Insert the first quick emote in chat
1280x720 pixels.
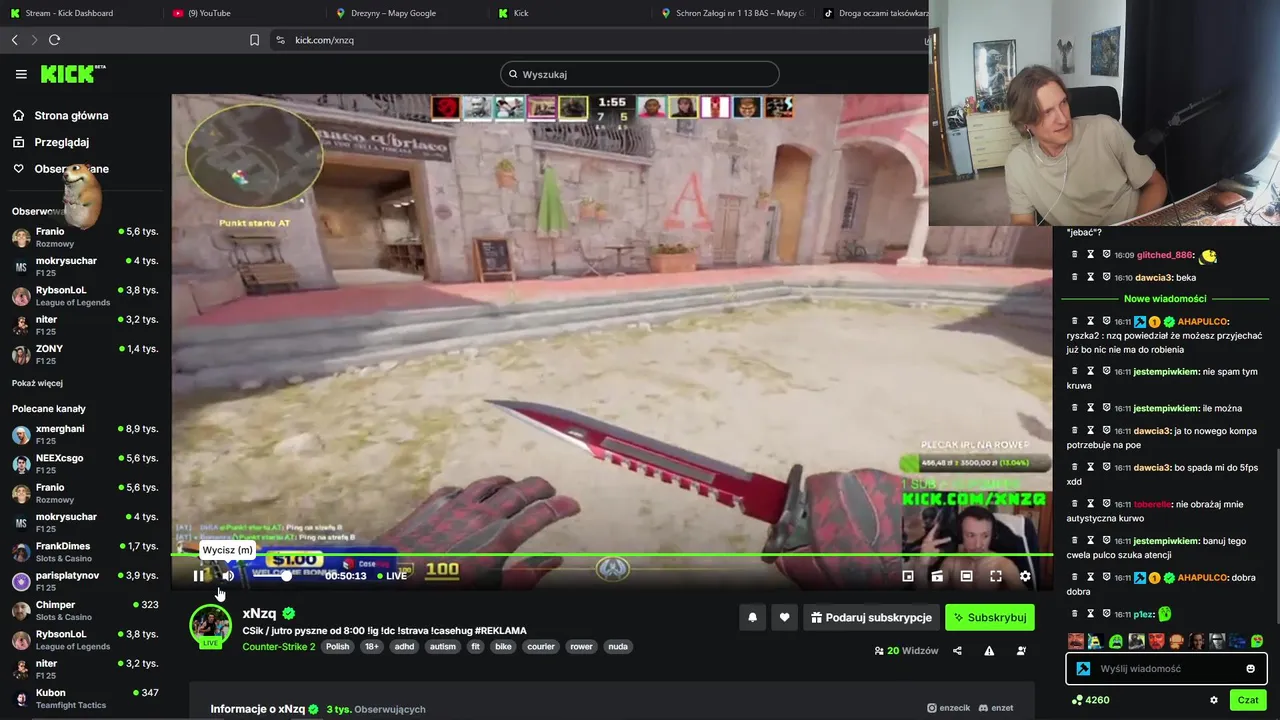tap(1075, 641)
